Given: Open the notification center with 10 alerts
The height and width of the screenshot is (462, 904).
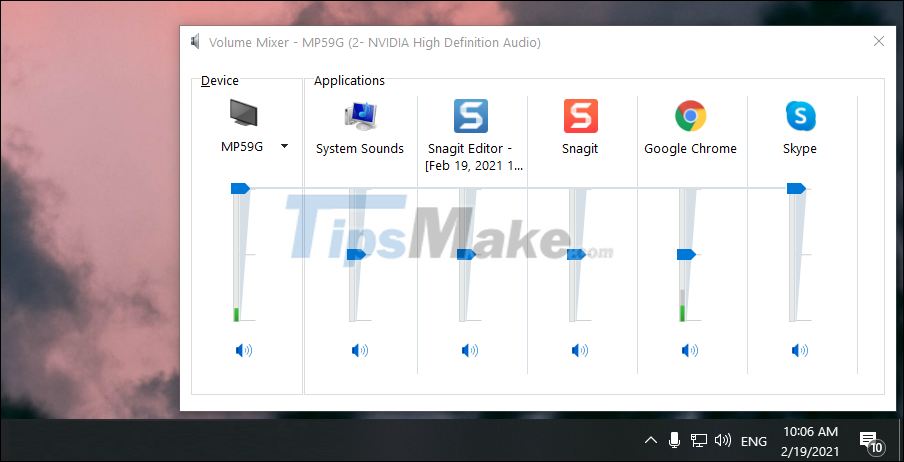Looking at the screenshot, I should pos(871,442).
